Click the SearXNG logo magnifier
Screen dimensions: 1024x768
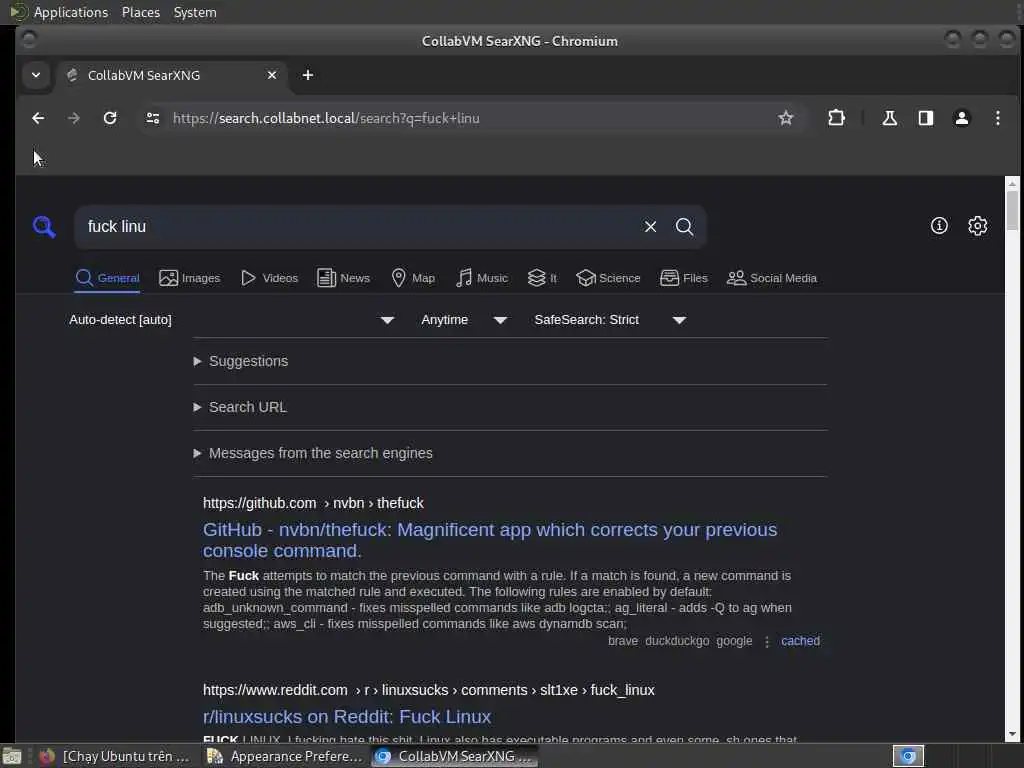44,227
